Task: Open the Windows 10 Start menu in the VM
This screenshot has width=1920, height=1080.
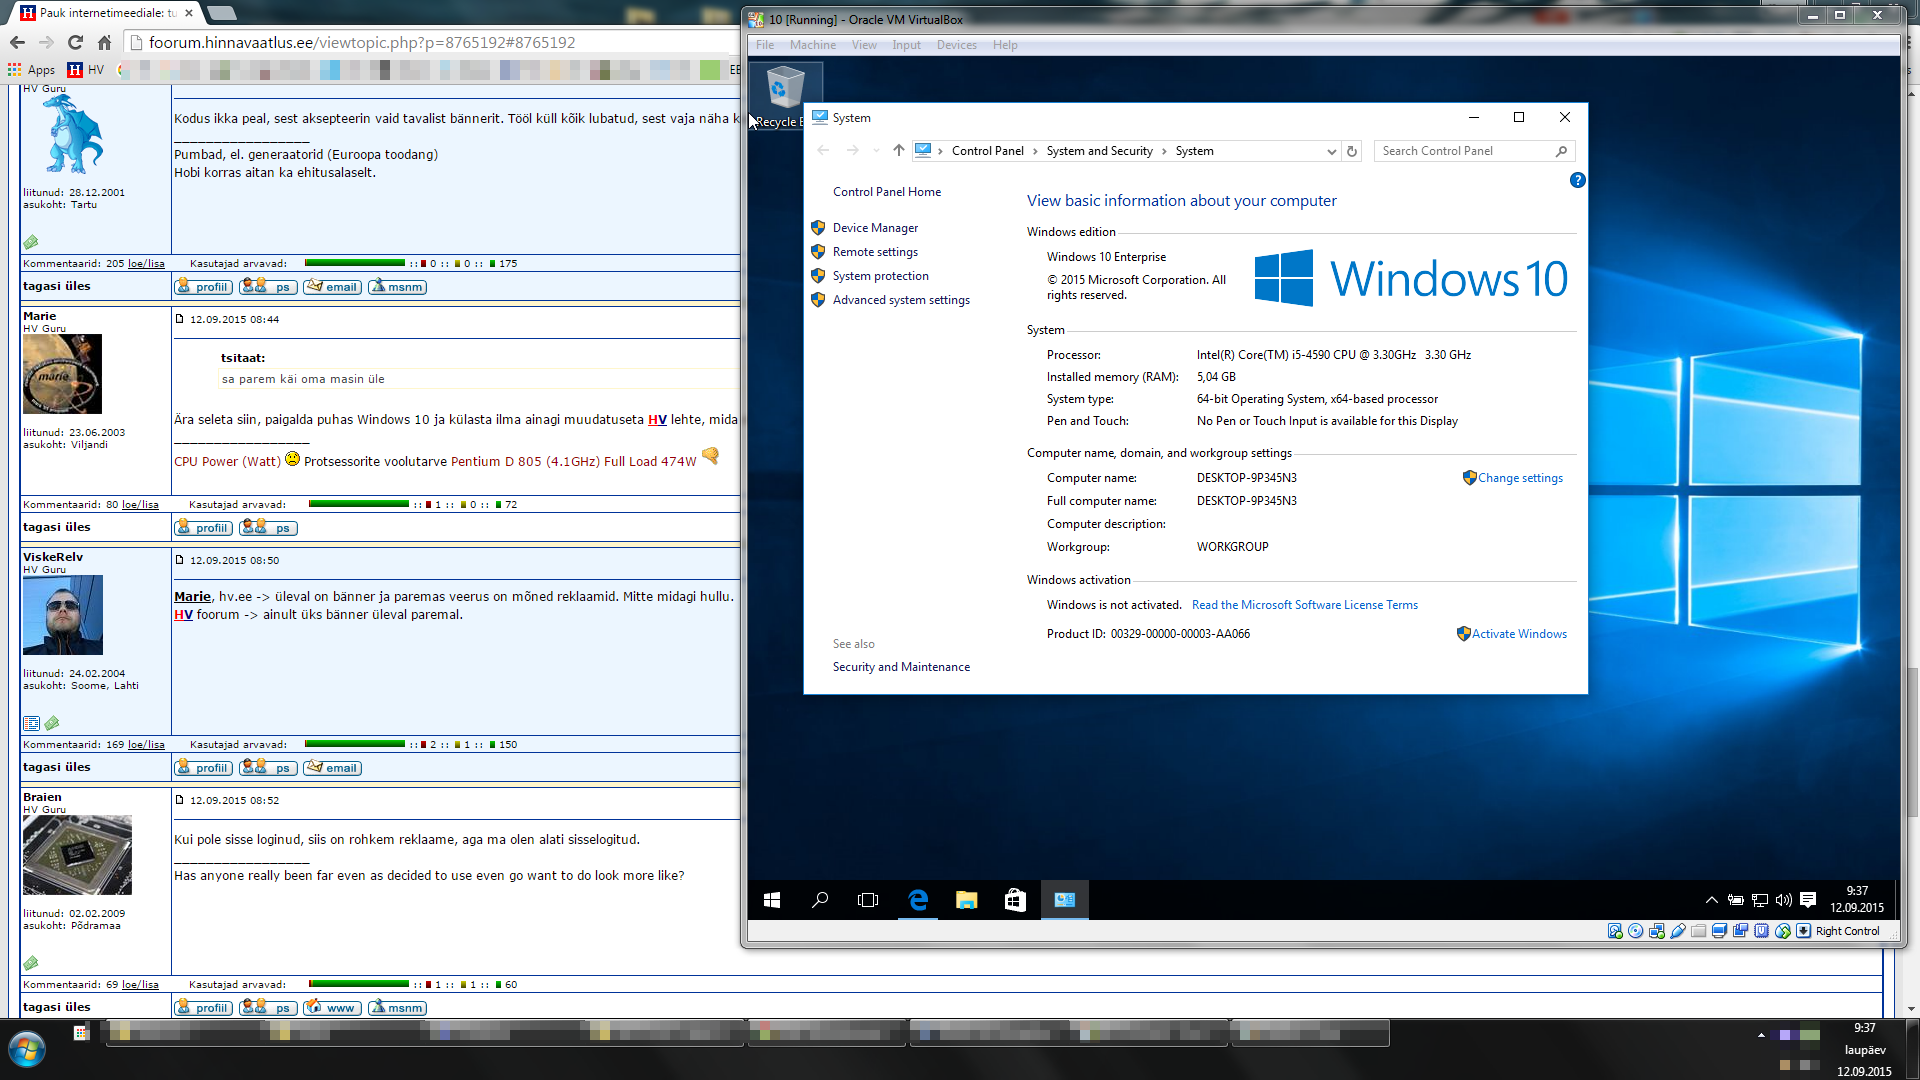Action: 772,900
